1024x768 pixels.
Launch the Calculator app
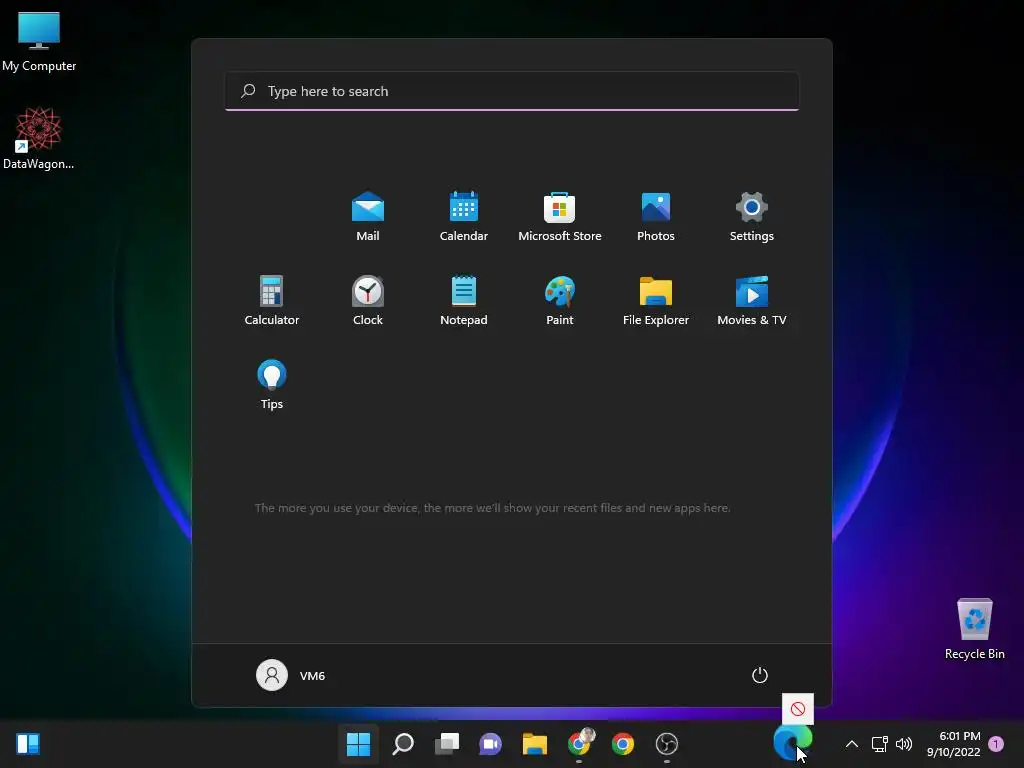272,300
